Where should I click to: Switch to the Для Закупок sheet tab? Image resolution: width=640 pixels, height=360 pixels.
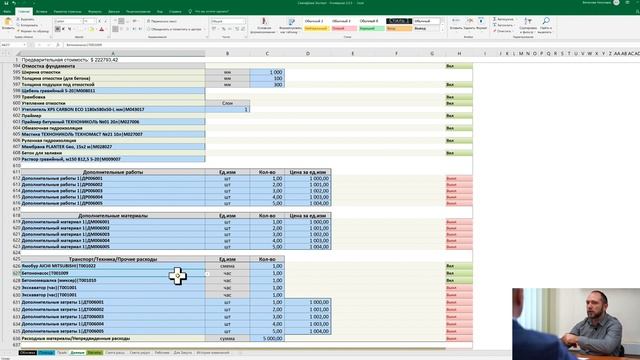tap(182, 353)
